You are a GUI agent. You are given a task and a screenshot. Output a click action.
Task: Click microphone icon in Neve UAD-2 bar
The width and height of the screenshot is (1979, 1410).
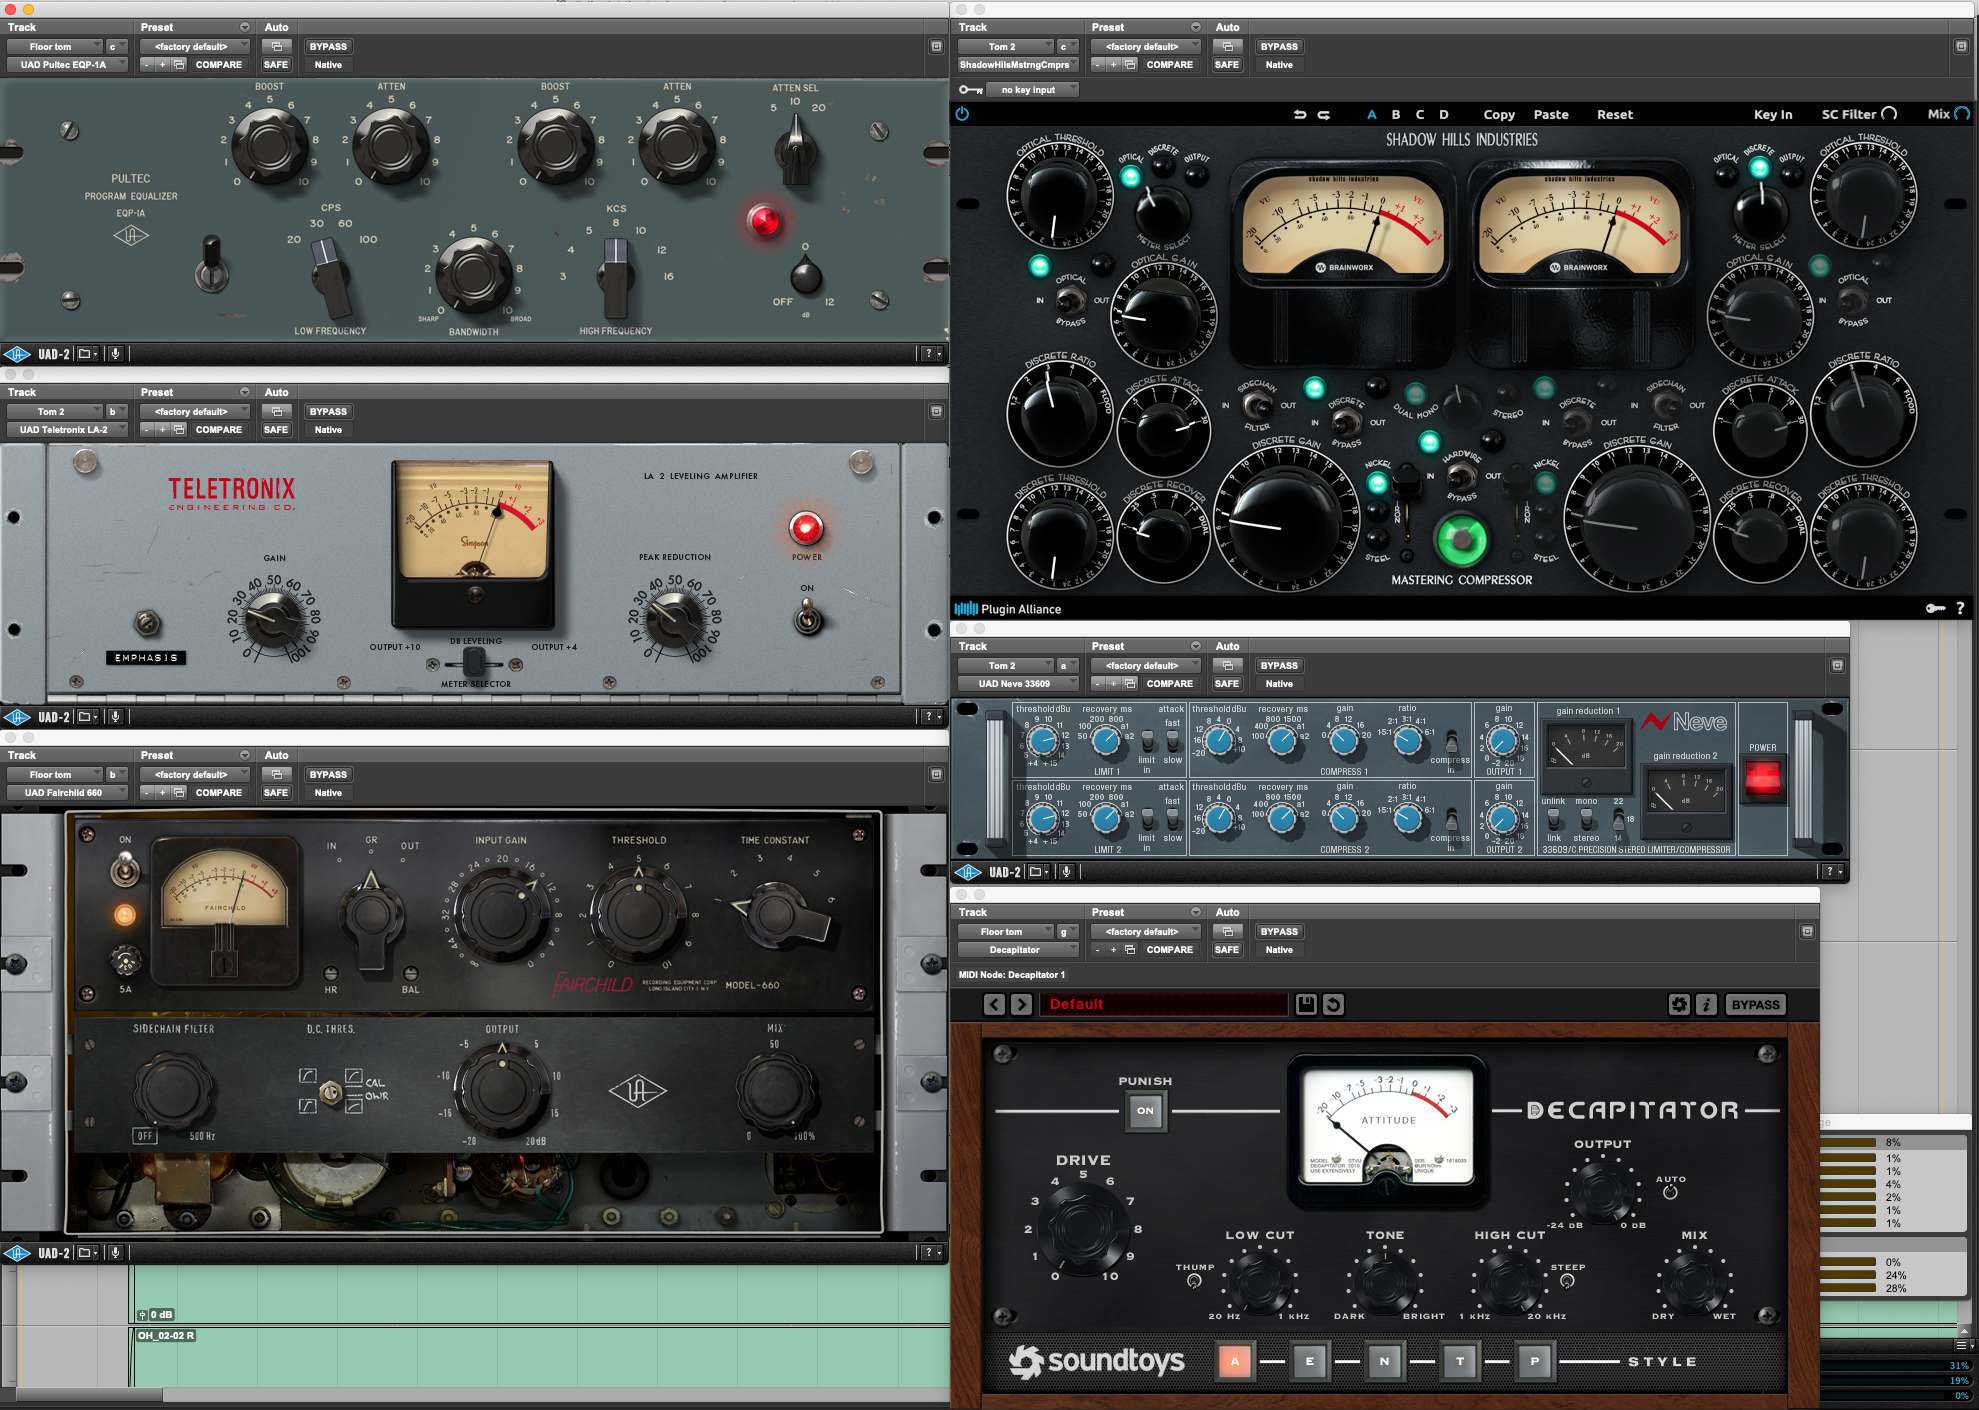point(1066,872)
